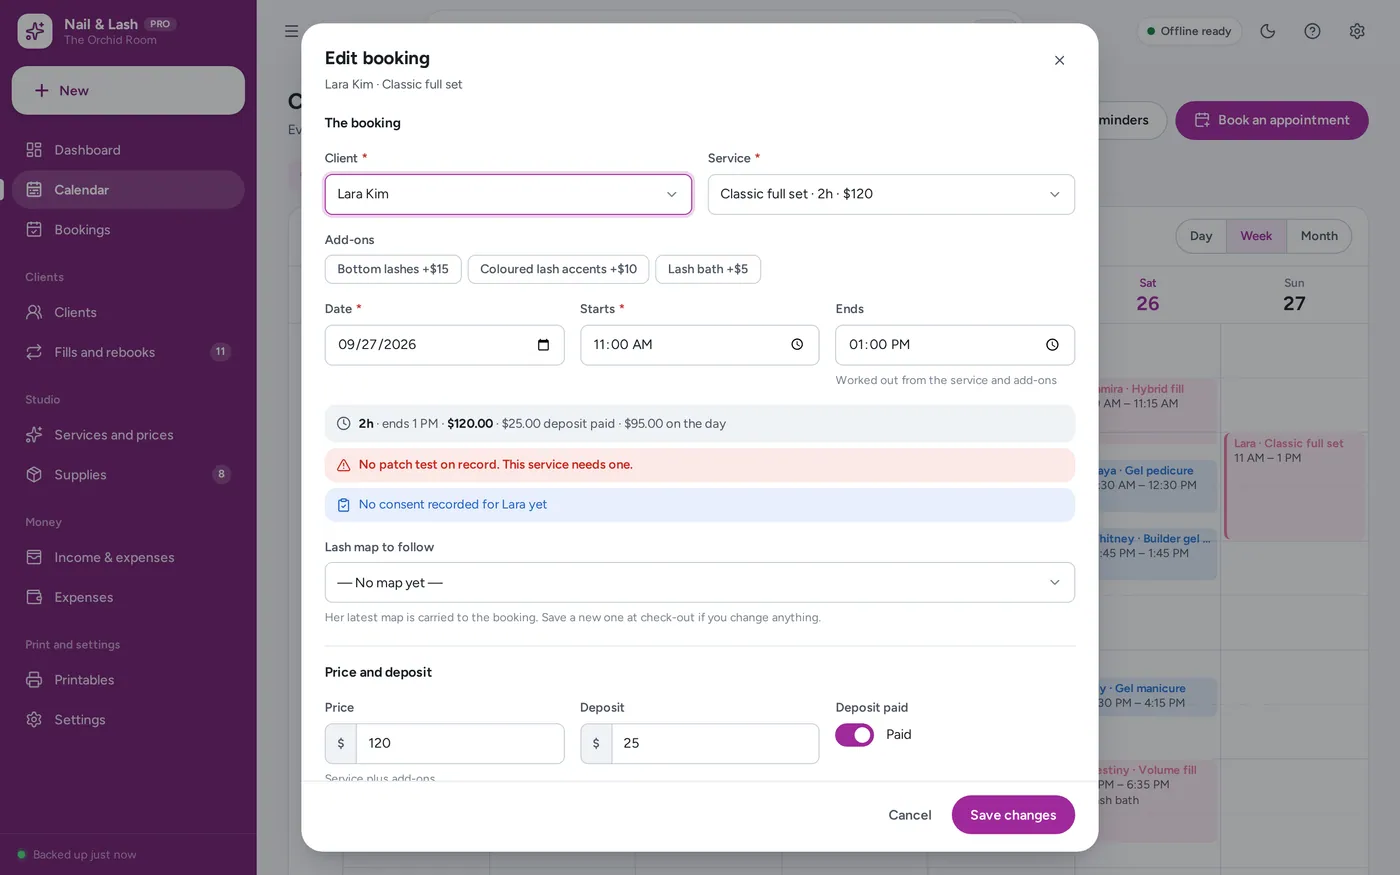
Task: Click the Offline ready status badge
Action: coord(1189,31)
